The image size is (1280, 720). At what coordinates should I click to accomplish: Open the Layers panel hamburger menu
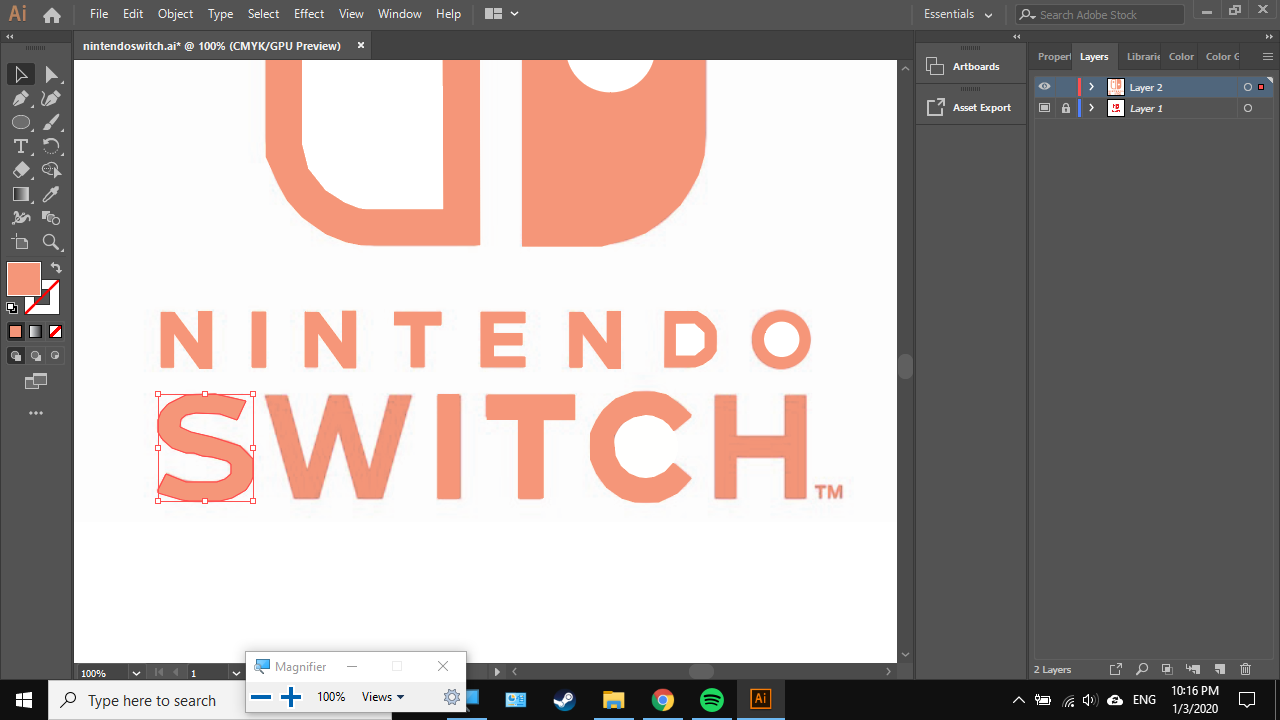click(1268, 57)
